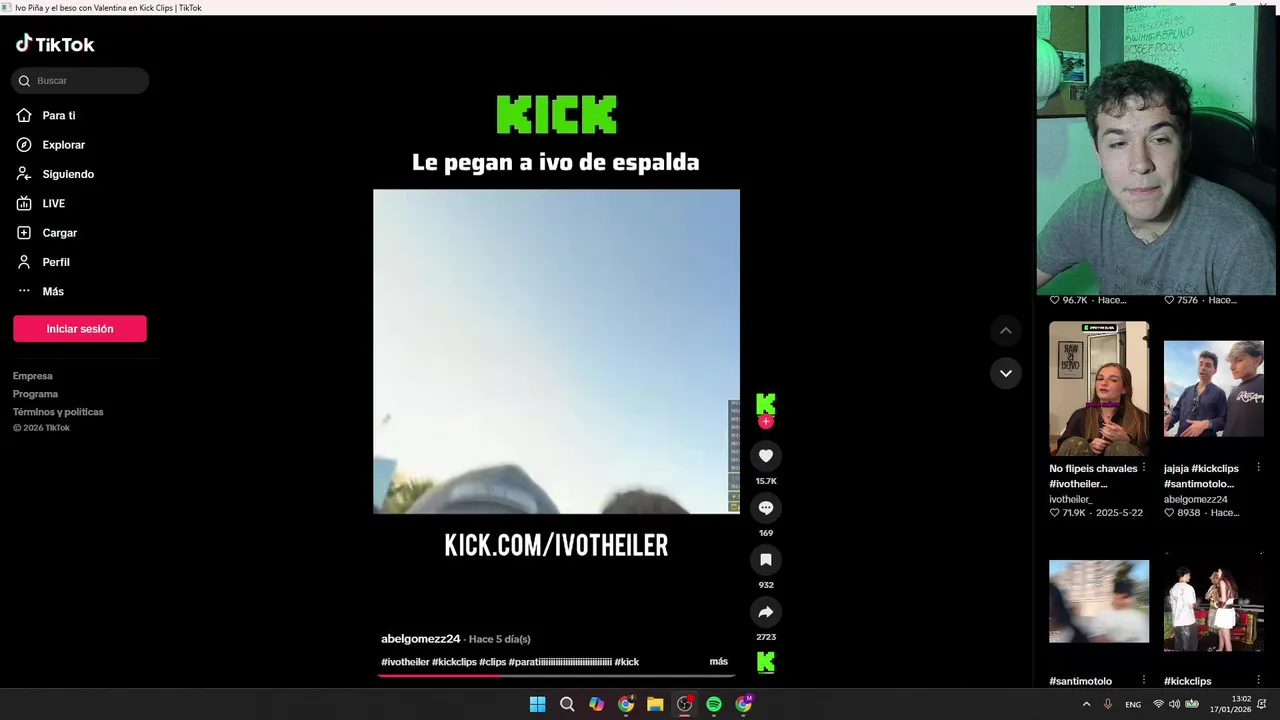The image size is (1280, 720).
Task: Like the video with the heart icon
Action: click(x=766, y=456)
